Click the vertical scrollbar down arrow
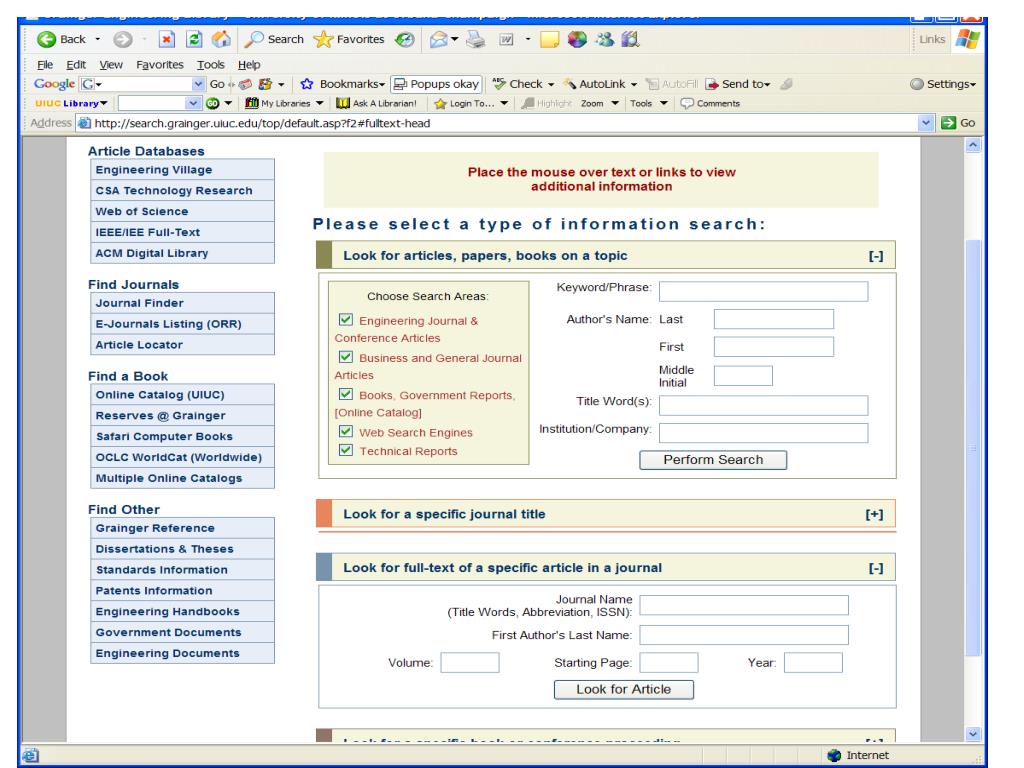The height and width of the screenshot is (768, 1024). (x=973, y=734)
